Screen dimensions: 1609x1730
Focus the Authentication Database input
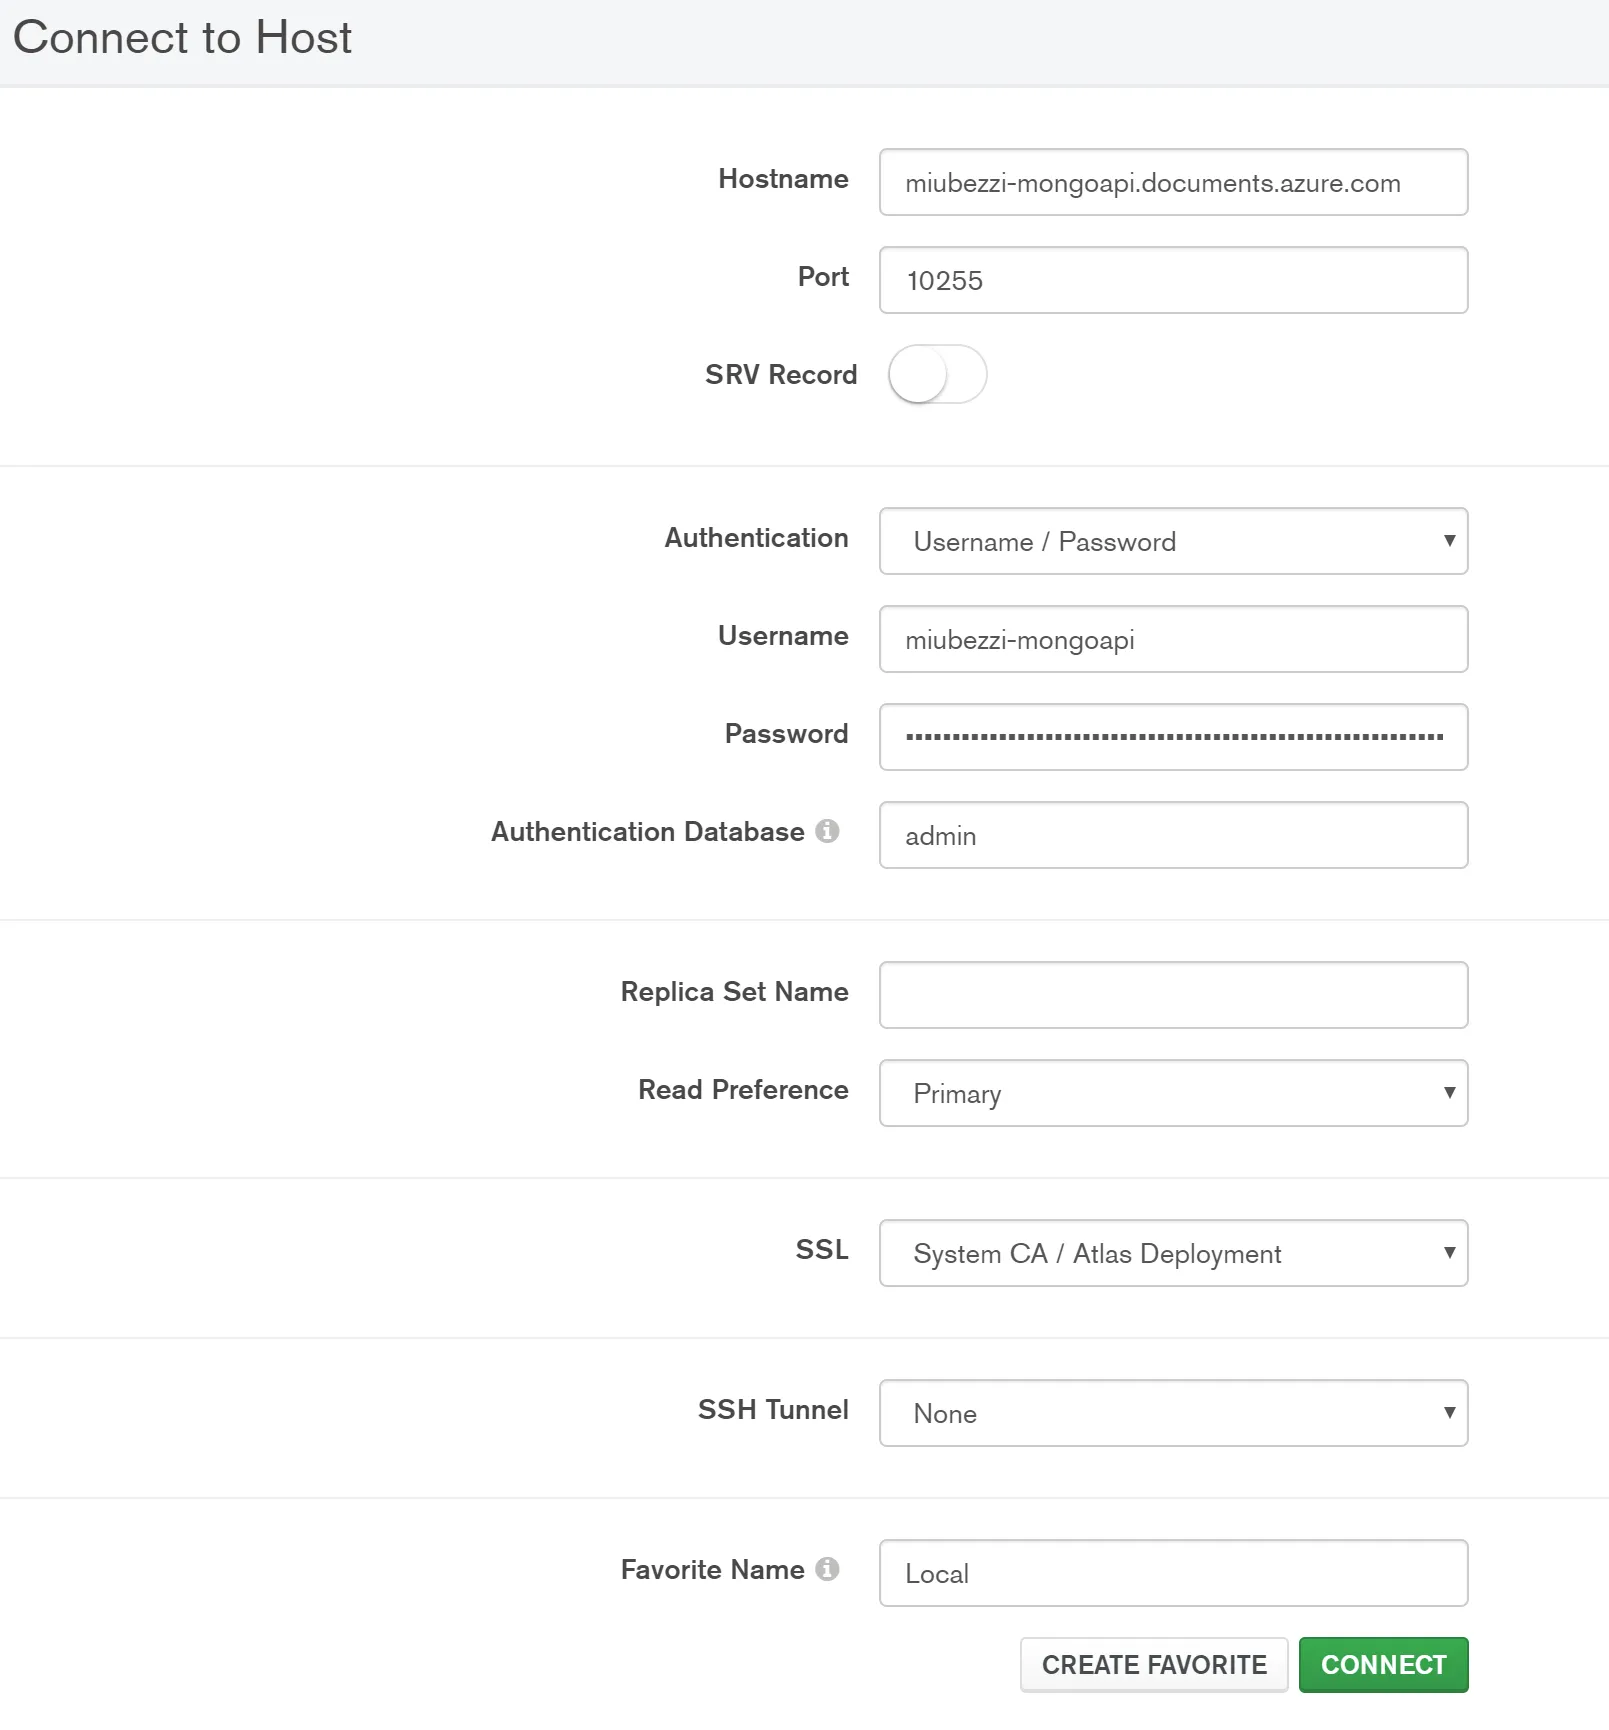(x=1172, y=835)
